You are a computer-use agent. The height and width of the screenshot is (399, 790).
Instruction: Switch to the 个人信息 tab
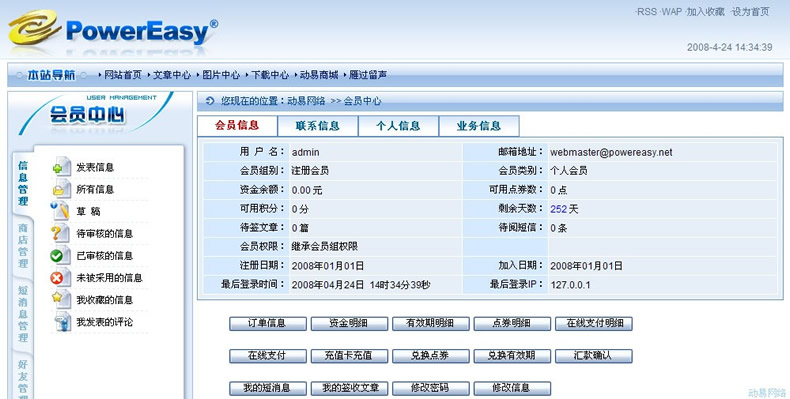(x=399, y=126)
